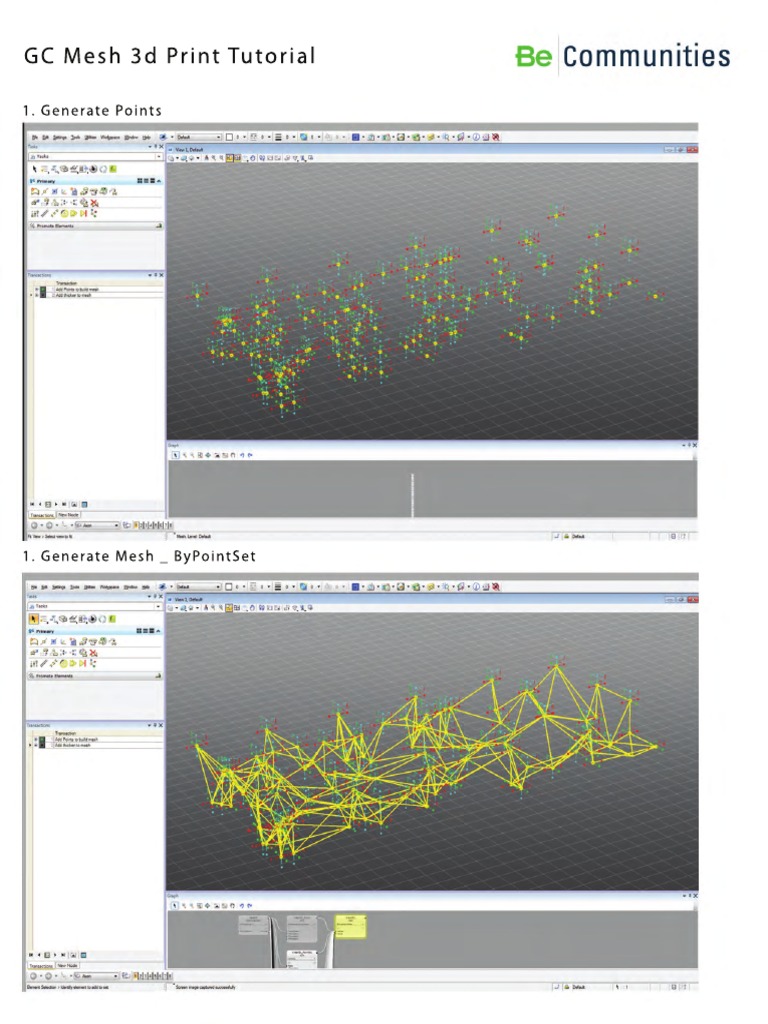Click the green tile icon ending the Generate Mesh Tasks toolbar
Screen dimensions: 768x1024
click(x=113, y=619)
